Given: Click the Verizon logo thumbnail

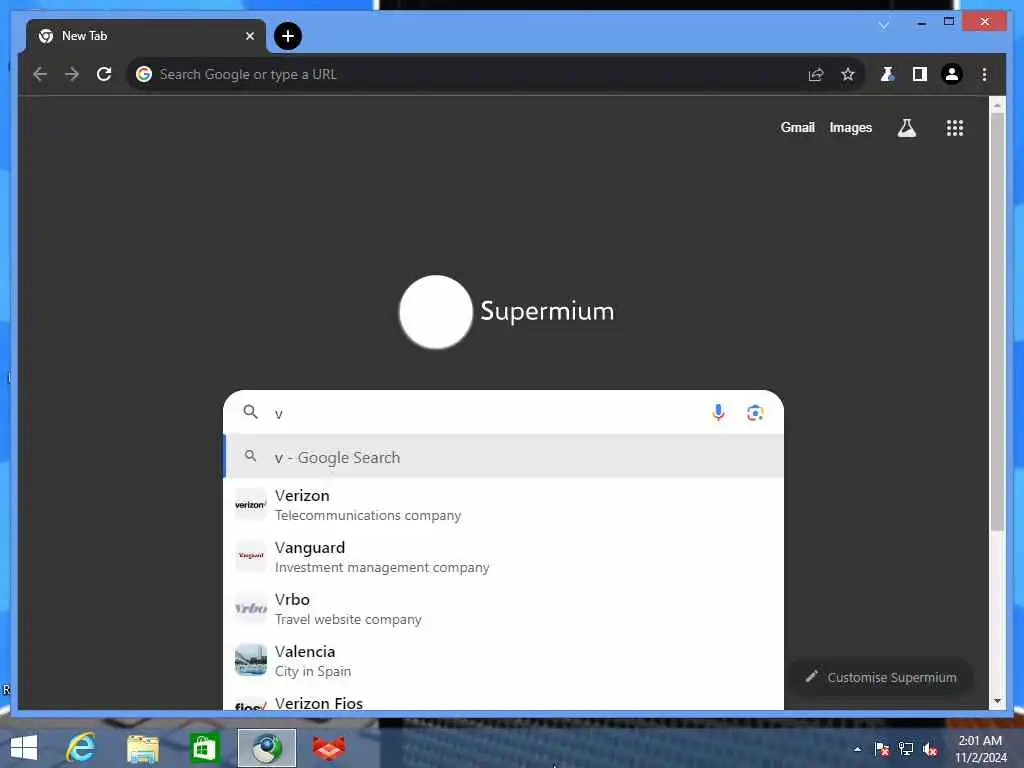Looking at the screenshot, I should 251,505.
